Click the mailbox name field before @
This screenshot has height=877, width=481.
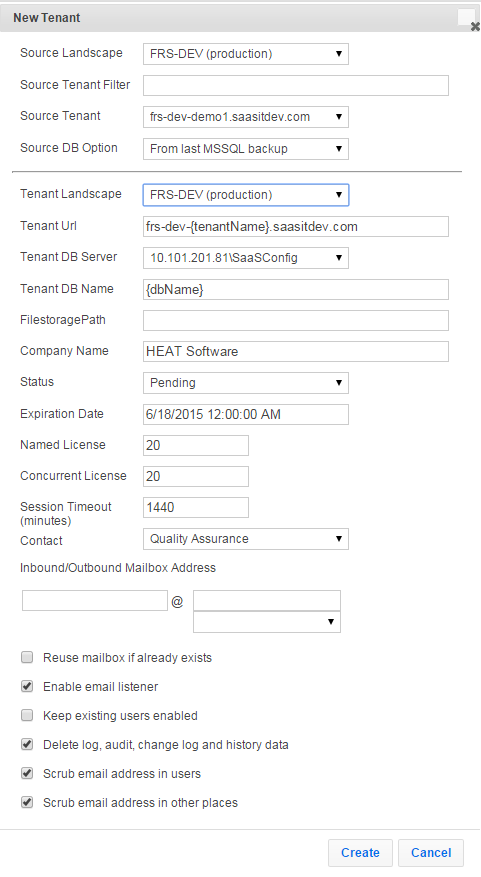tap(95, 601)
